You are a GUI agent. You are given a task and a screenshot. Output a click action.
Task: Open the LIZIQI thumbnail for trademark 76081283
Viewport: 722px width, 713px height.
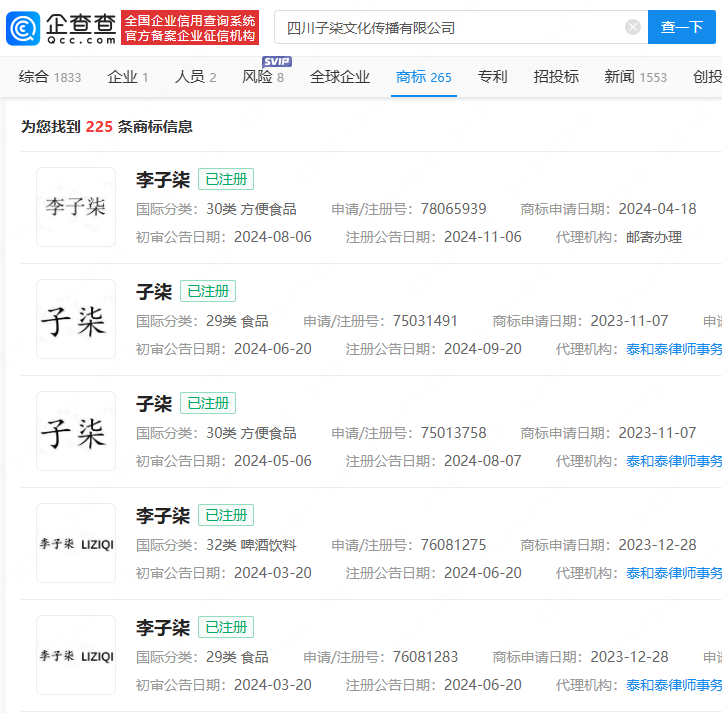[76, 655]
